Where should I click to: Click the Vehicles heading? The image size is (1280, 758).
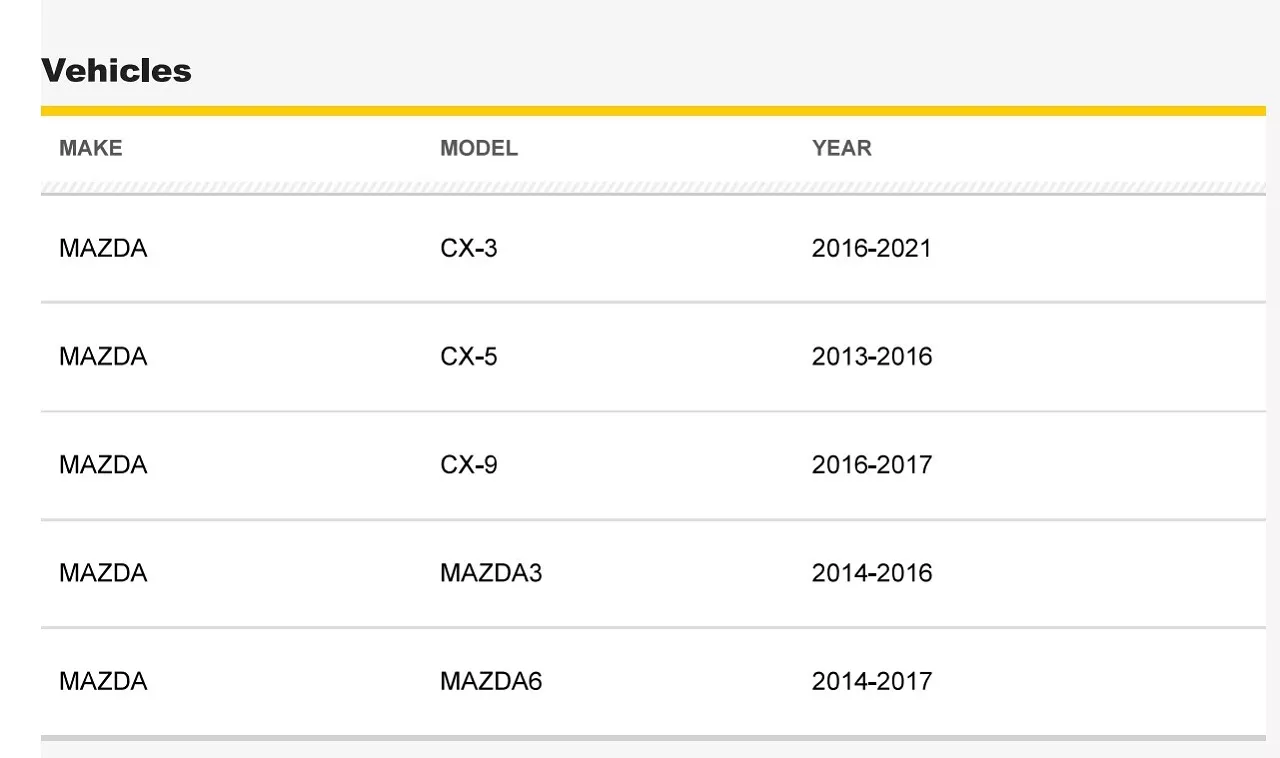[x=116, y=71]
